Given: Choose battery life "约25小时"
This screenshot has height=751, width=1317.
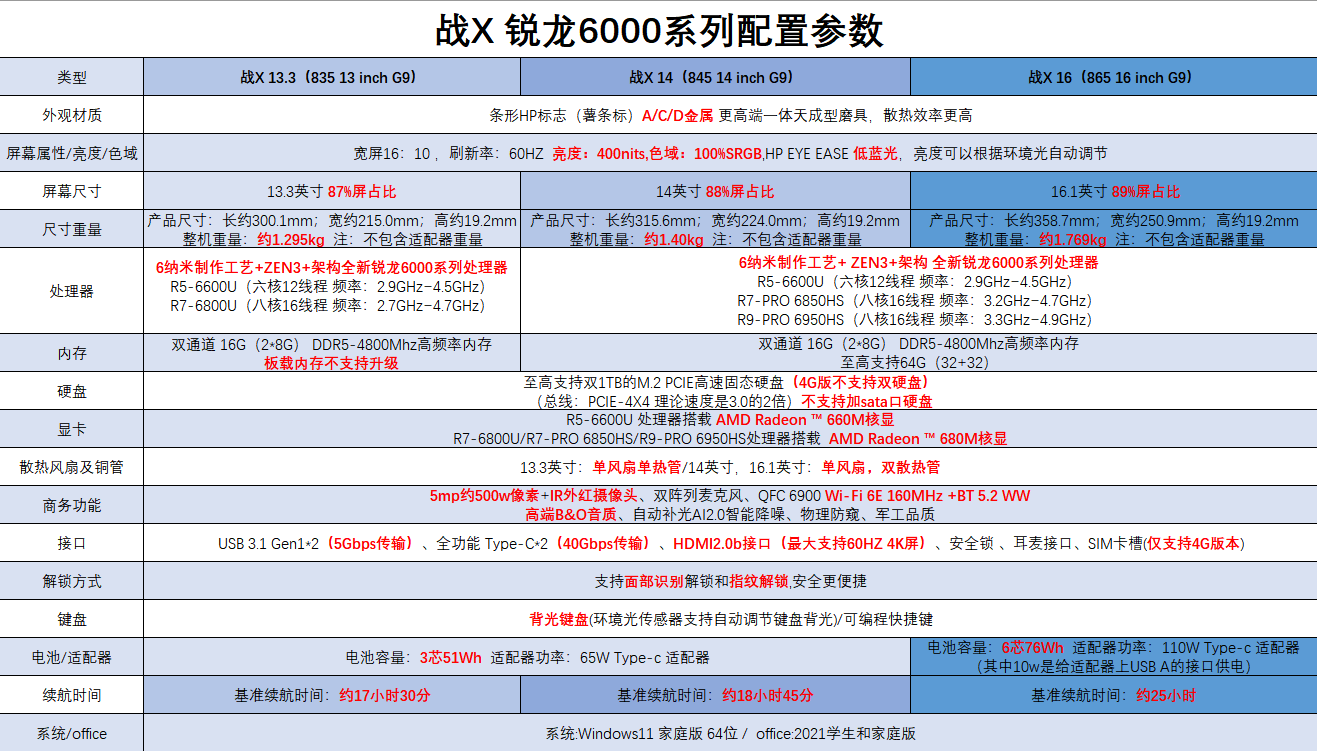Looking at the screenshot, I should [x=1166, y=695].
